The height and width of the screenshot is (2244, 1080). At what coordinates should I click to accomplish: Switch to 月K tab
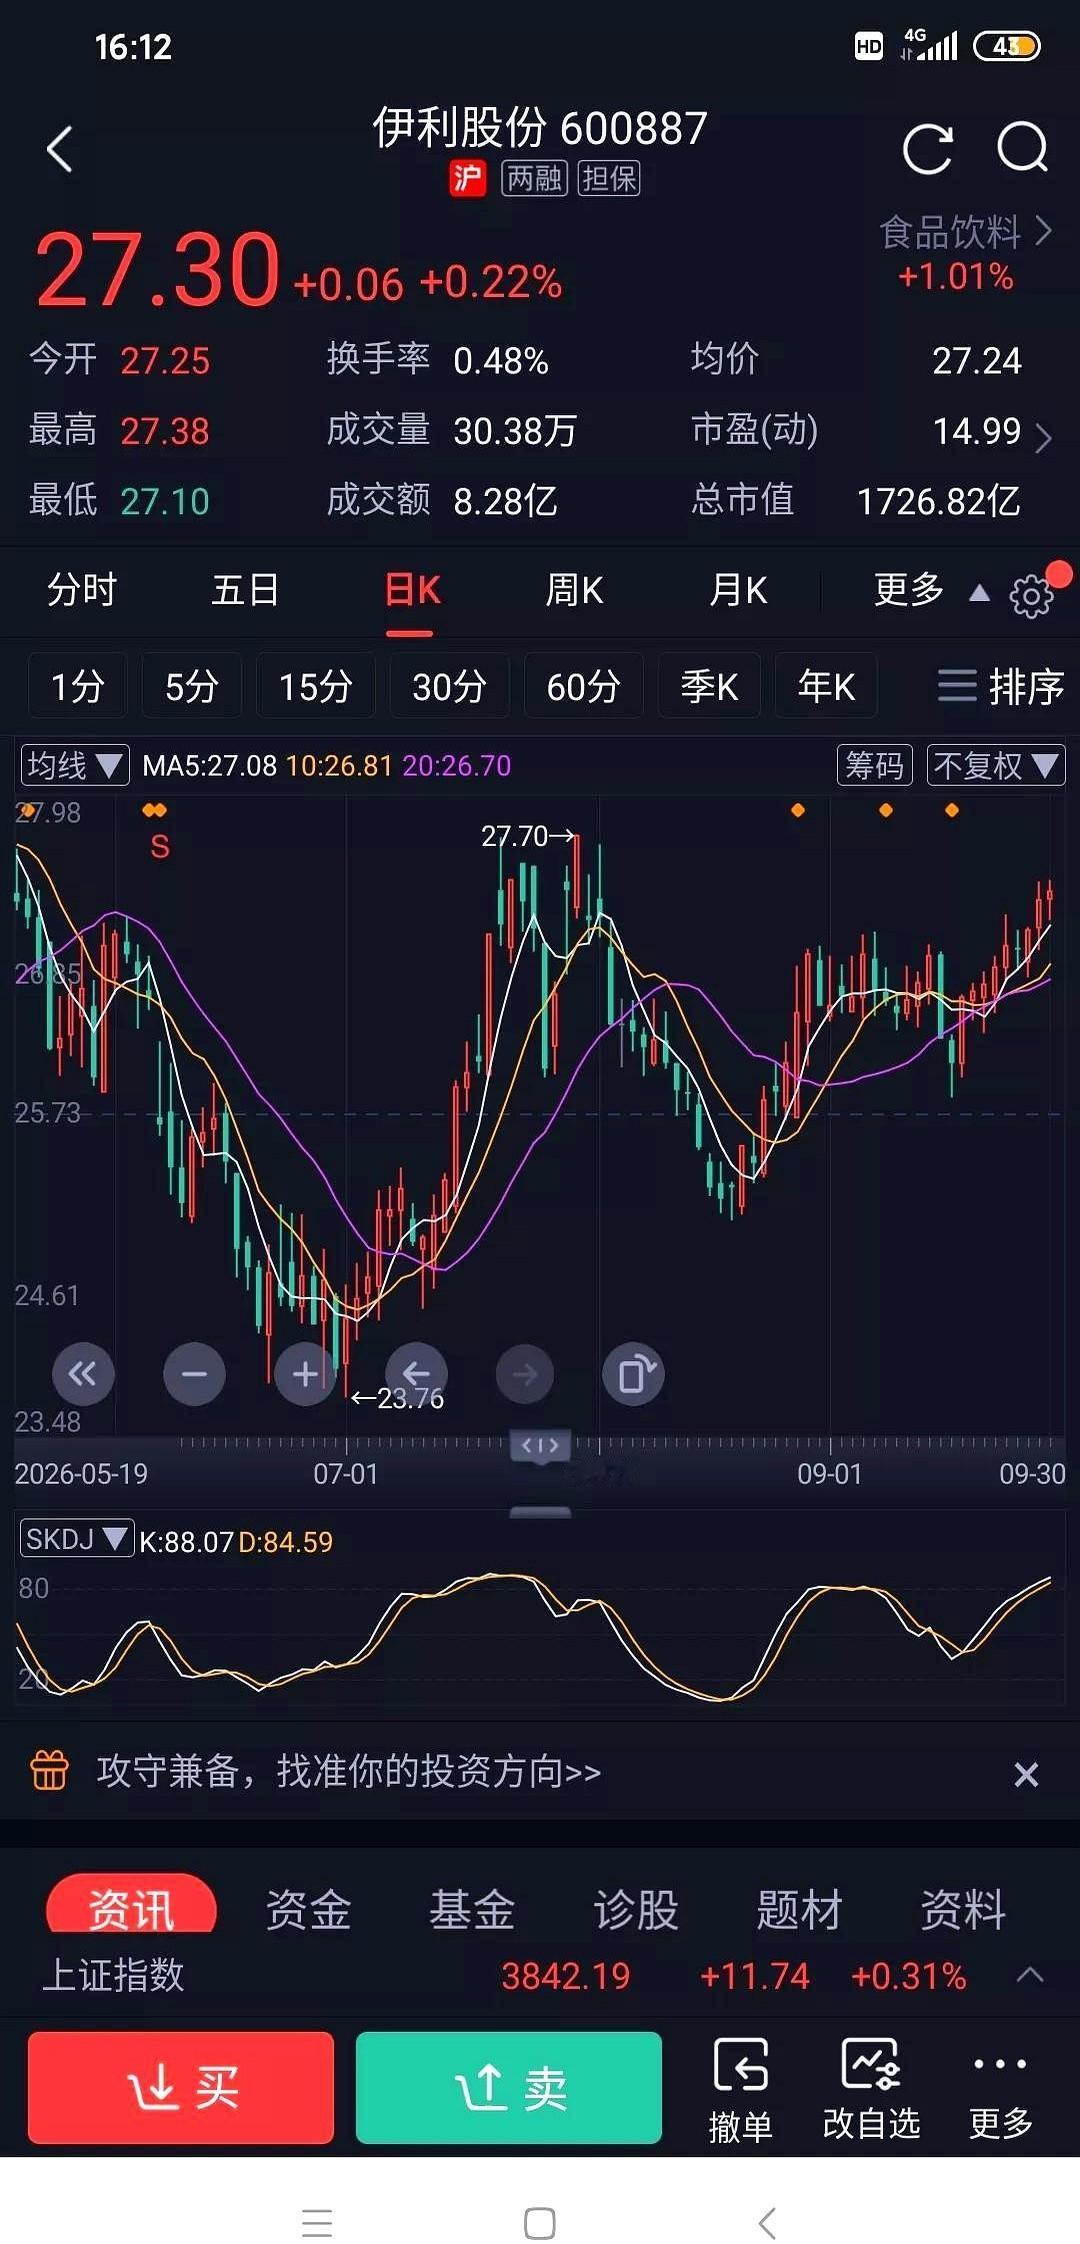(738, 590)
